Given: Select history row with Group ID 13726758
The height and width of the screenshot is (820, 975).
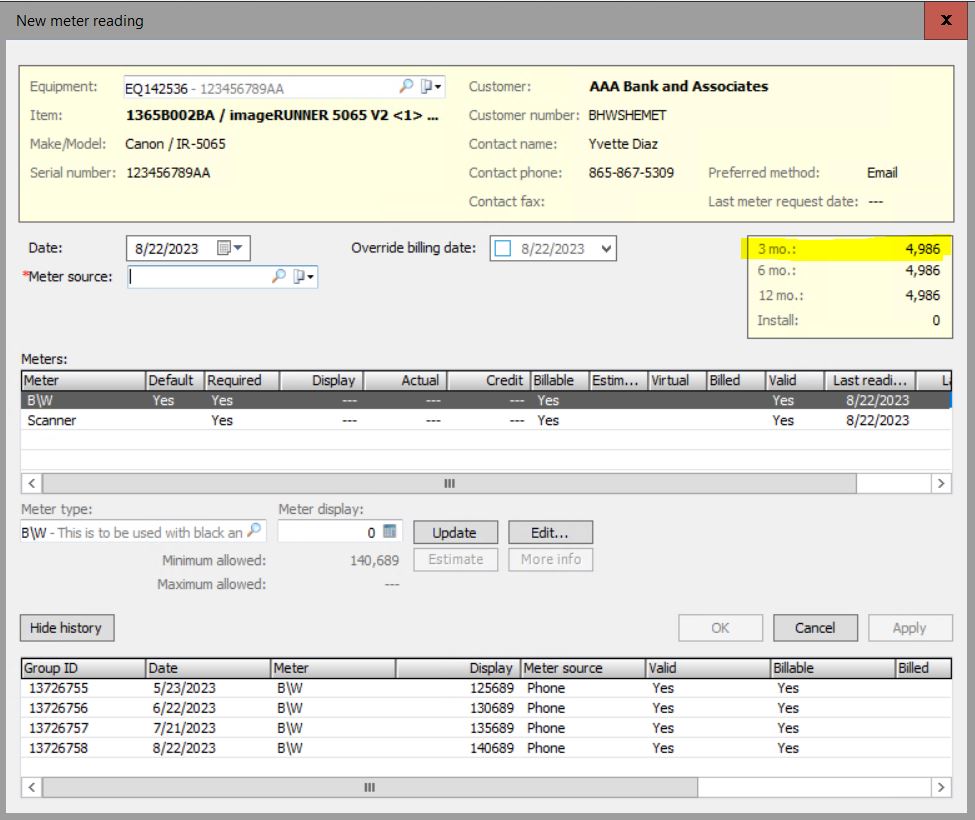Looking at the screenshot, I should 486,748.
